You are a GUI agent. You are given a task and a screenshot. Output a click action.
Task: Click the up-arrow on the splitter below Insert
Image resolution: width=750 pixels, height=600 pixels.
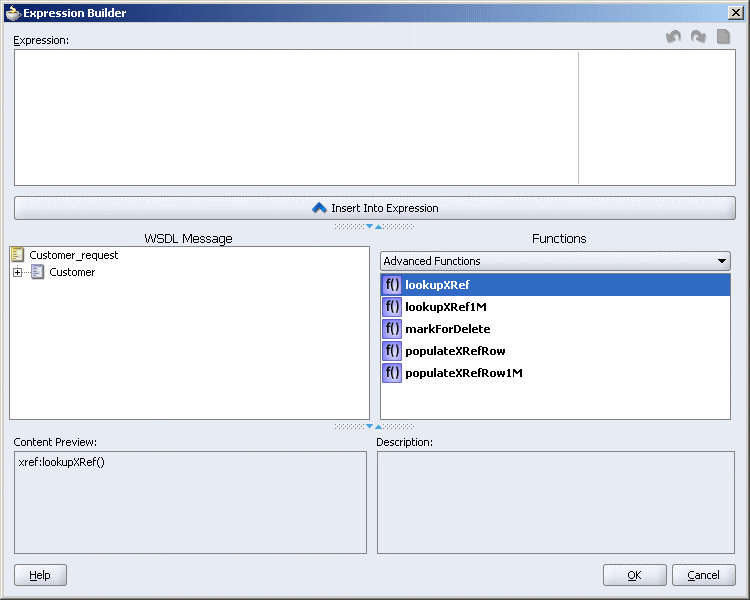tap(378, 226)
